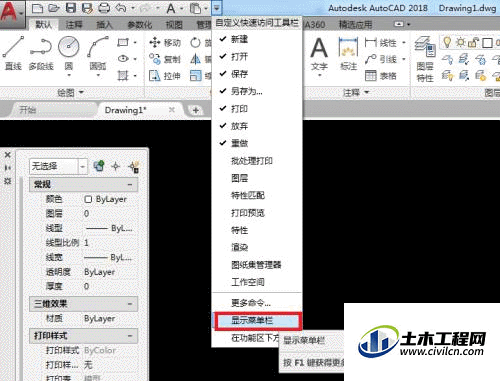The height and width of the screenshot is (381, 500).
Task: Click the Print icon in quick access toolbar
Action: coord(104,8)
